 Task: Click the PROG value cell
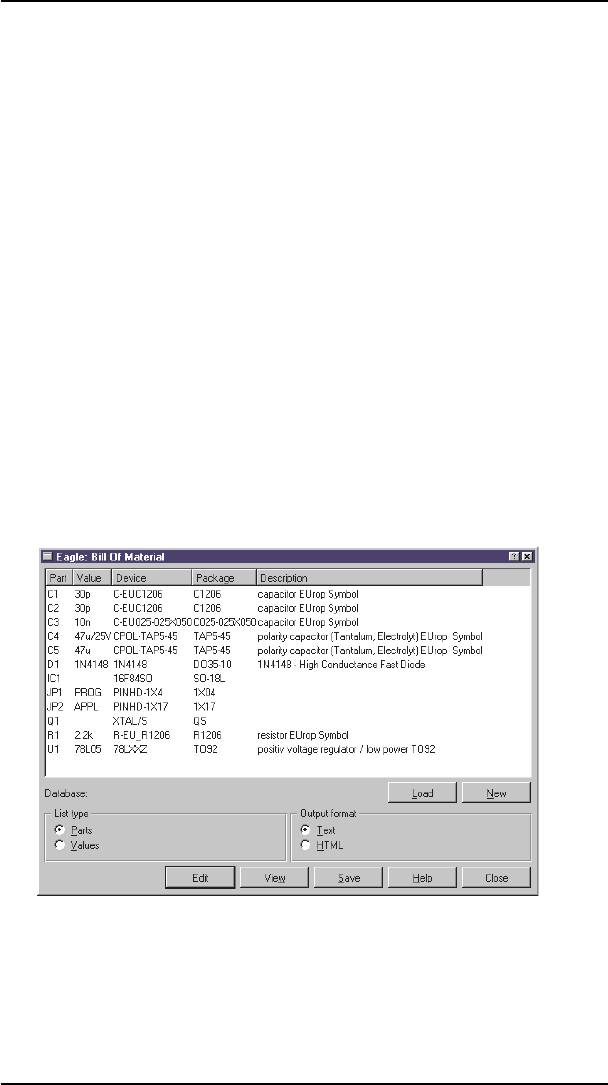pyautogui.click(x=87, y=692)
